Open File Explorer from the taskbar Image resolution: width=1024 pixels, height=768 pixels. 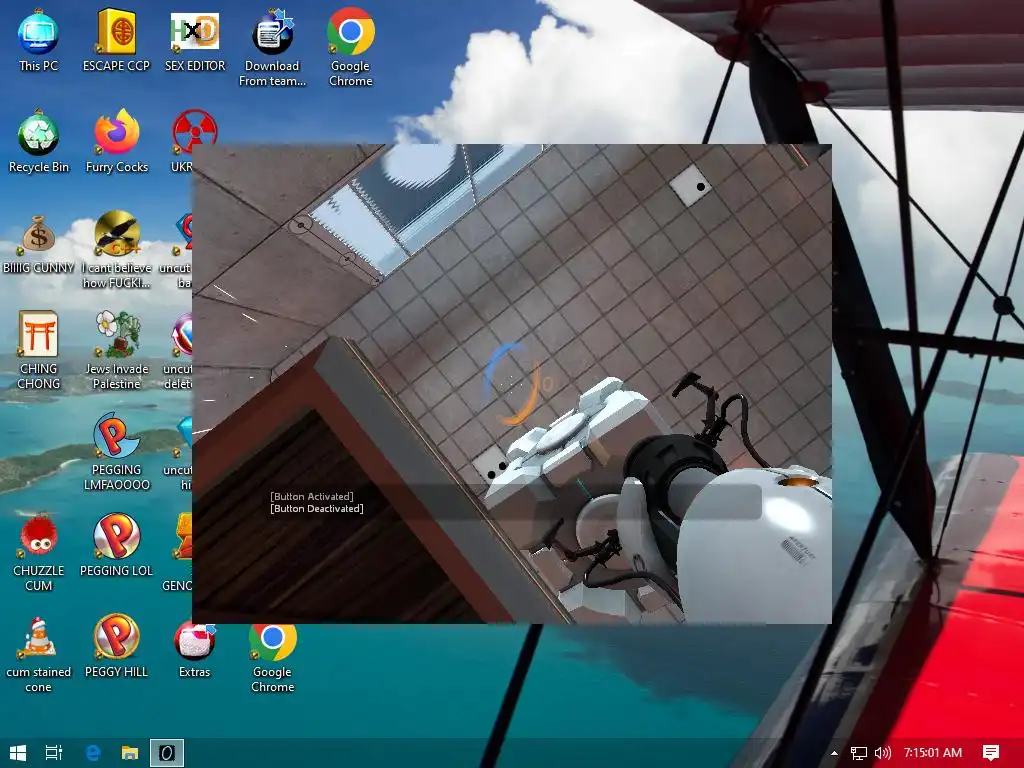130,753
